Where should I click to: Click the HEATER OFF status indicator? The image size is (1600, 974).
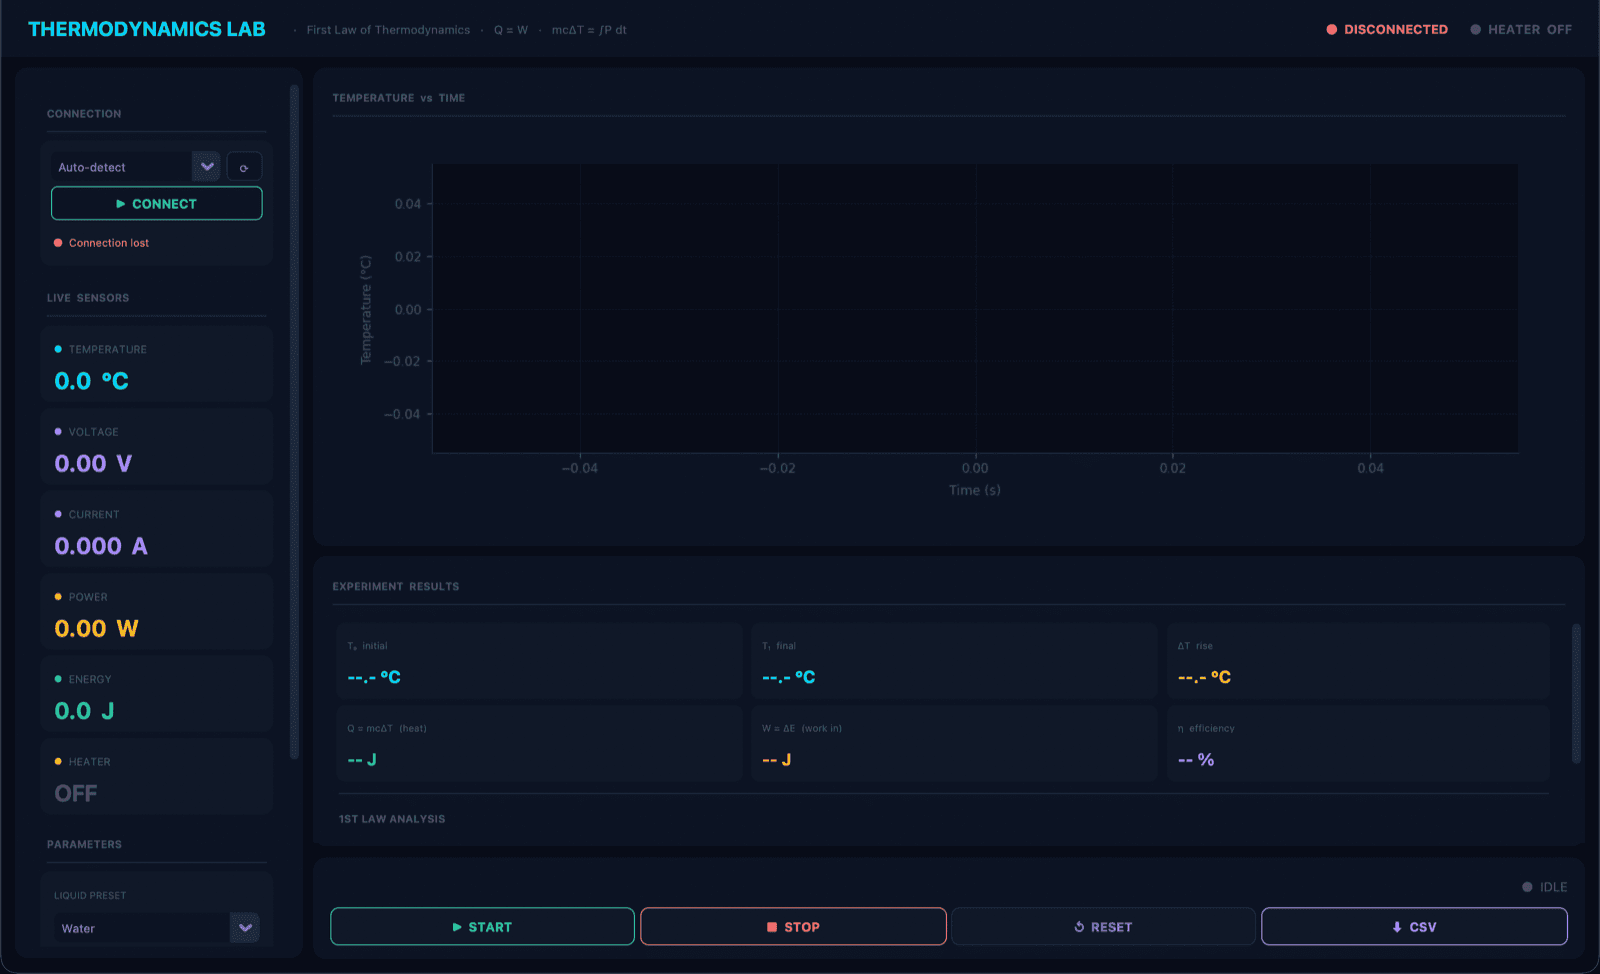tap(1521, 30)
